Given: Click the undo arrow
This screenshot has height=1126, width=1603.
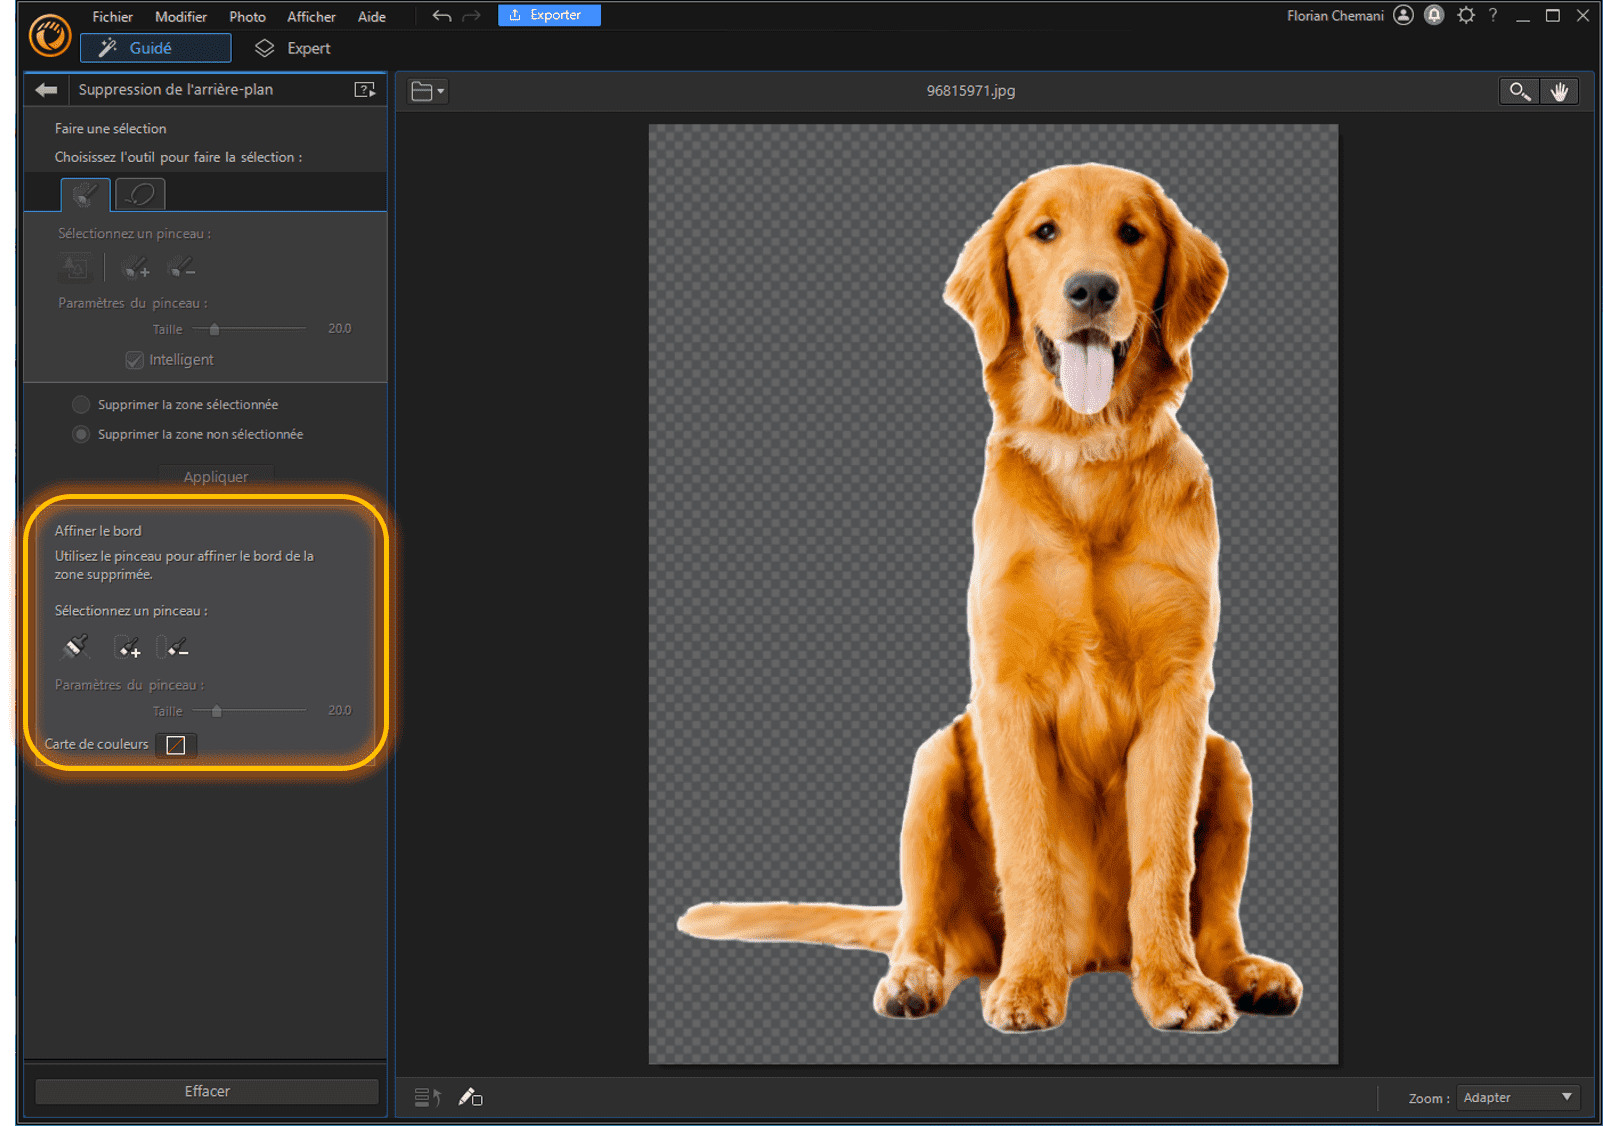Looking at the screenshot, I should [x=441, y=16].
